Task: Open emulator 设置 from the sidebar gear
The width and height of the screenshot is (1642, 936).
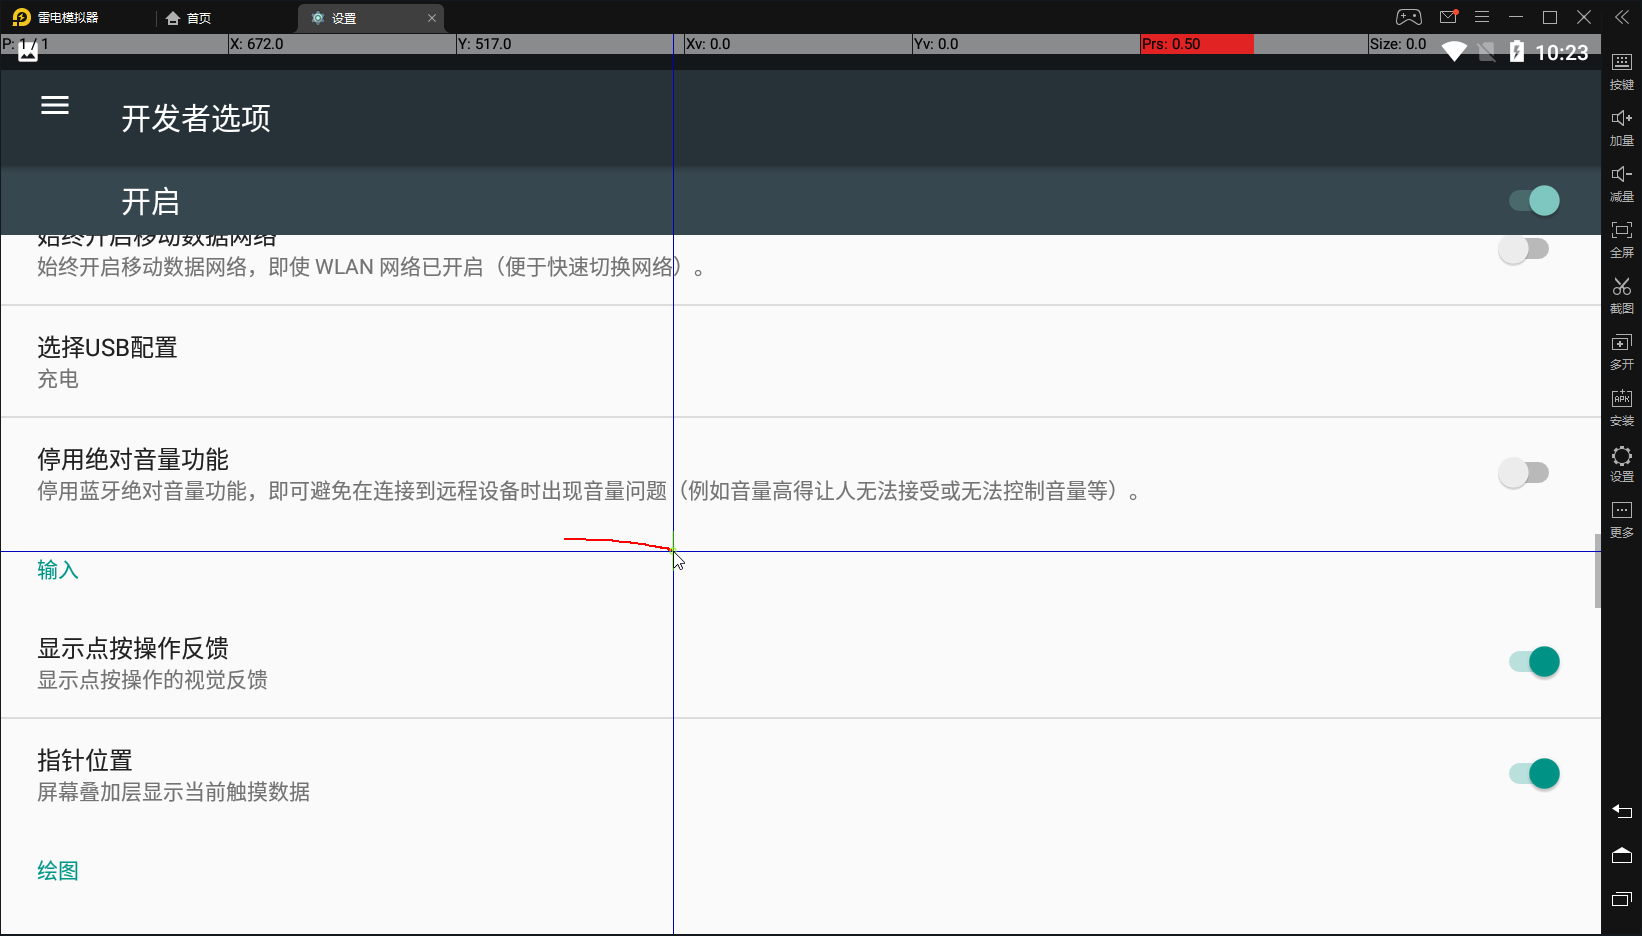Action: (1621, 462)
